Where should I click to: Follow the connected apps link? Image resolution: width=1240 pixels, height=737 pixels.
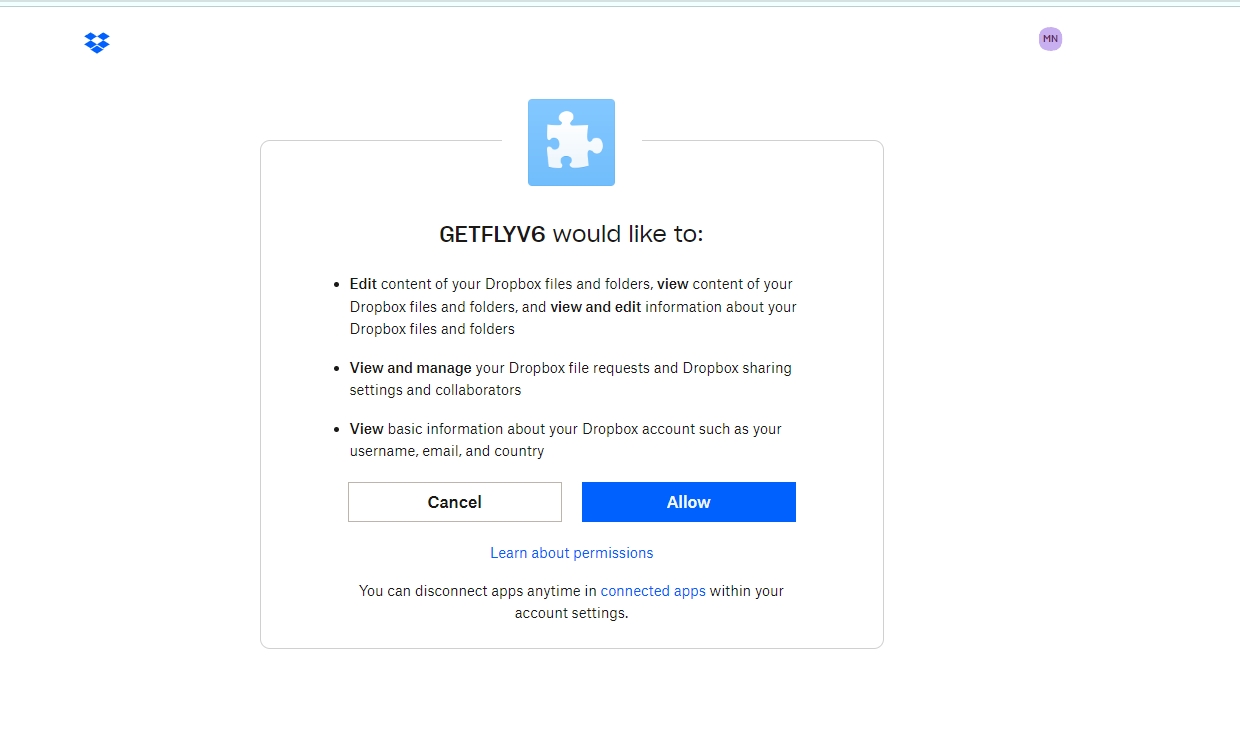point(653,591)
